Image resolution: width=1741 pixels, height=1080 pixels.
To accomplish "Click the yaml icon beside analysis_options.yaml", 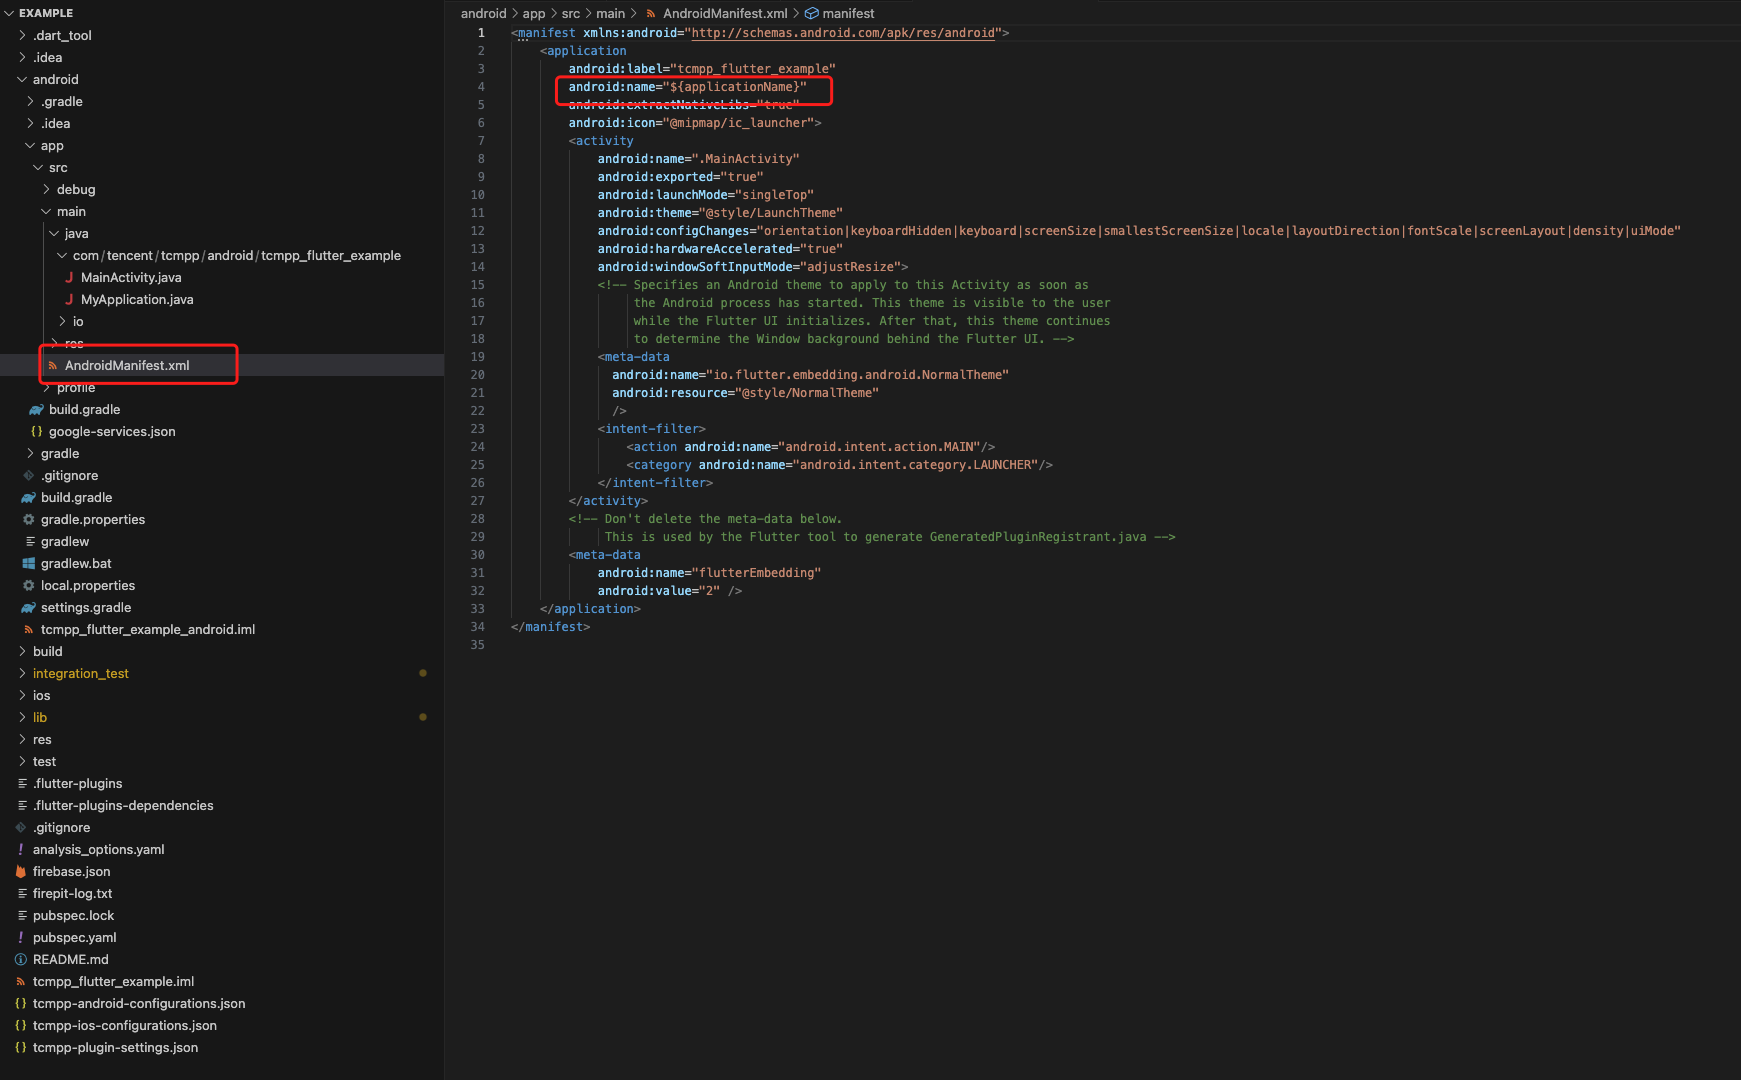I will 21,849.
